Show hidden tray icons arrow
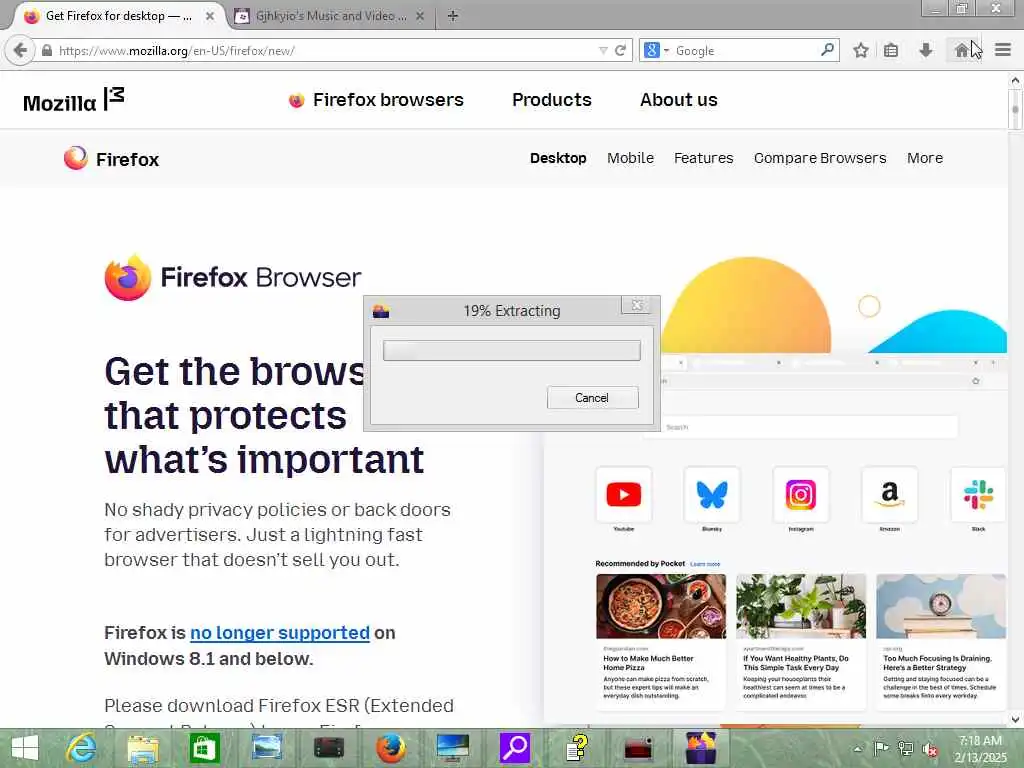This screenshot has height=768, width=1024. (x=858, y=749)
